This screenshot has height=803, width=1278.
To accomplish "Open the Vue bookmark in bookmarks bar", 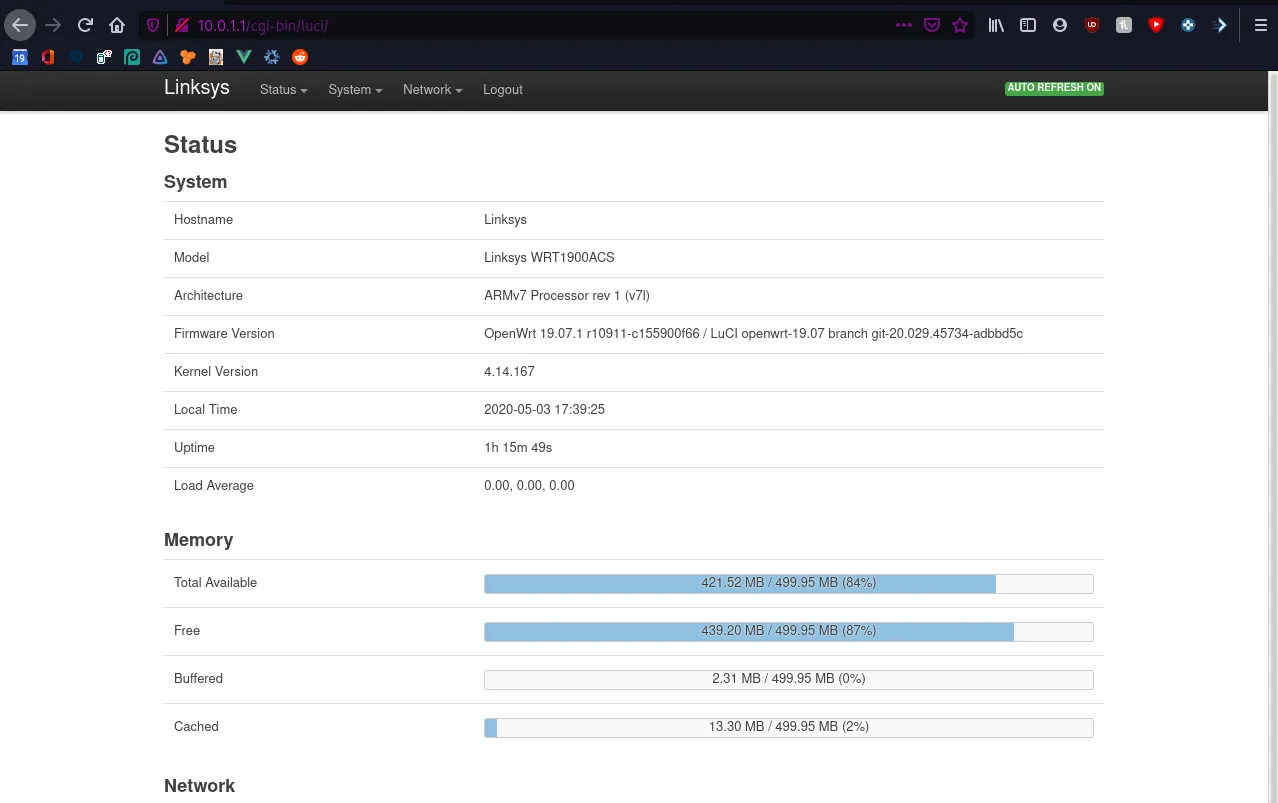I will [x=243, y=57].
